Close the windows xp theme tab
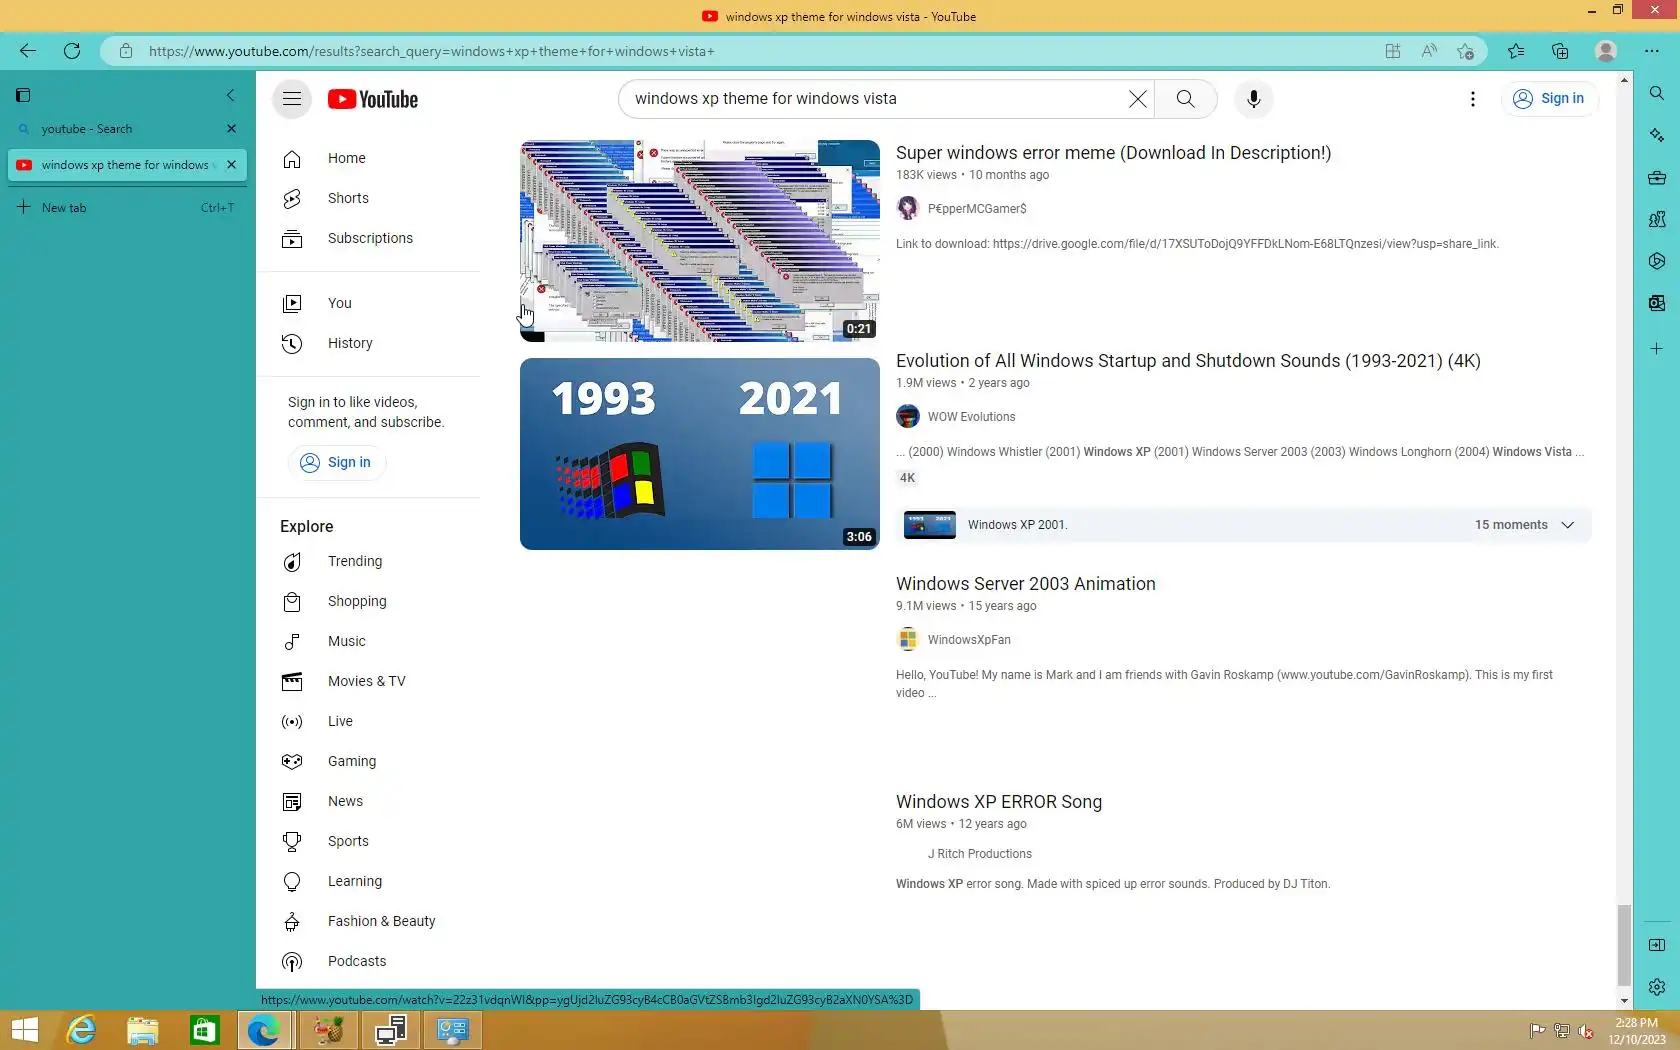 [x=232, y=165]
